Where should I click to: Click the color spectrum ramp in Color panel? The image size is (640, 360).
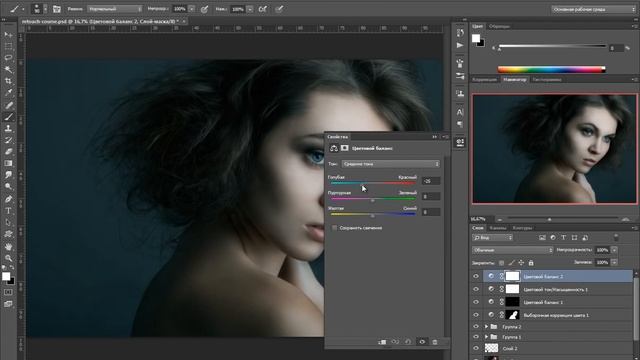pos(551,69)
